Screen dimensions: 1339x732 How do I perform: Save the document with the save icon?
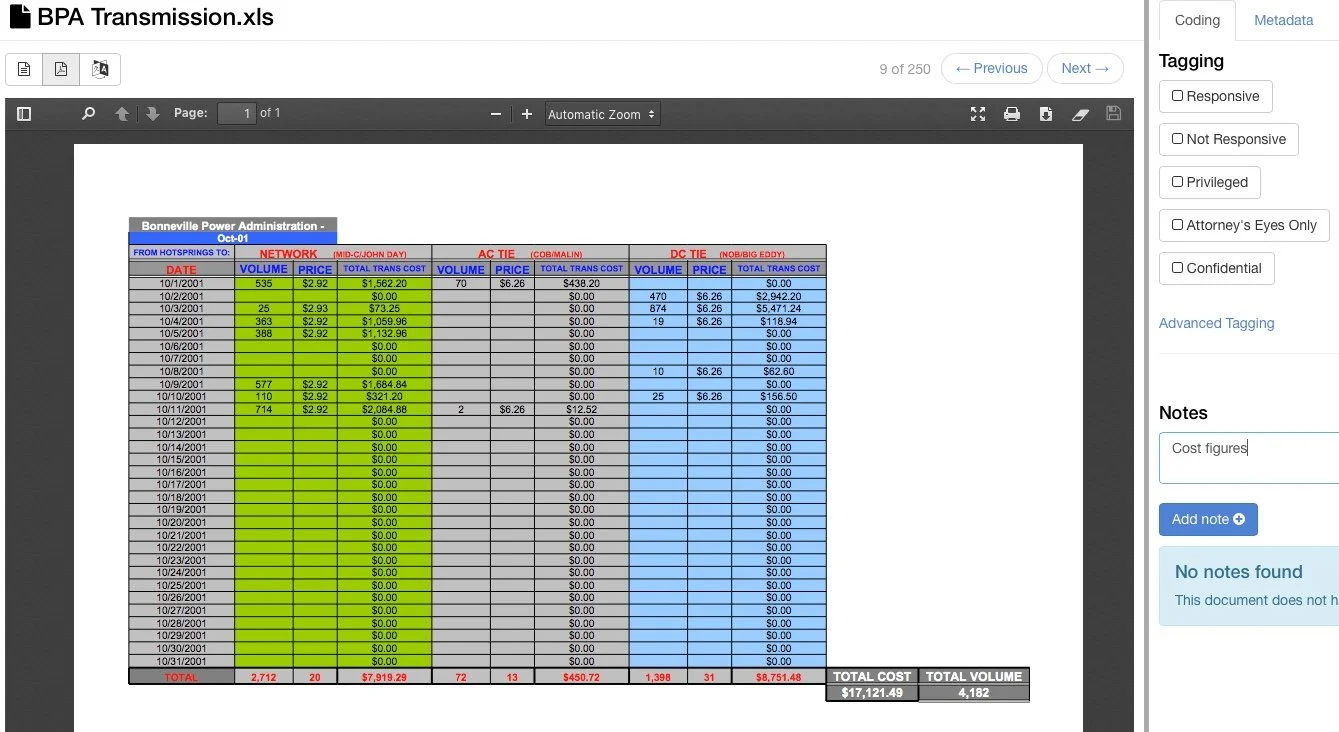pos(1113,113)
